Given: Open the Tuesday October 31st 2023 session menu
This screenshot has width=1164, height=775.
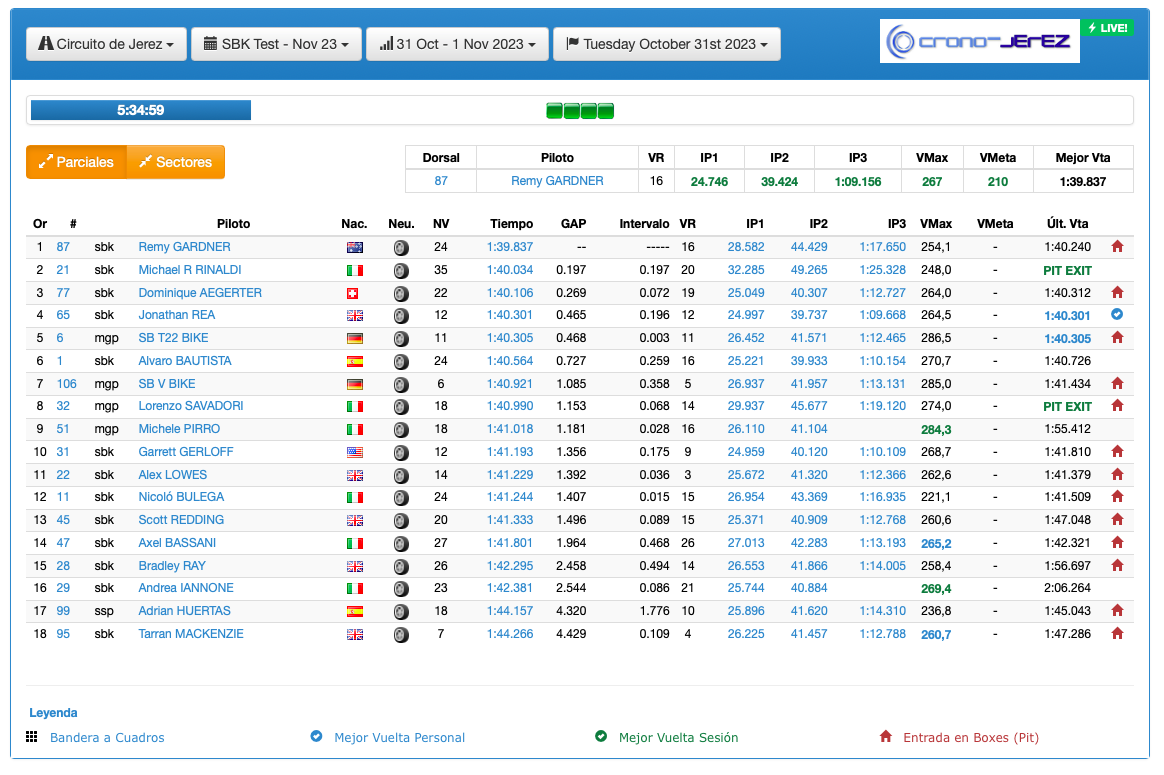Looking at the screenshot, I should 666,44.
